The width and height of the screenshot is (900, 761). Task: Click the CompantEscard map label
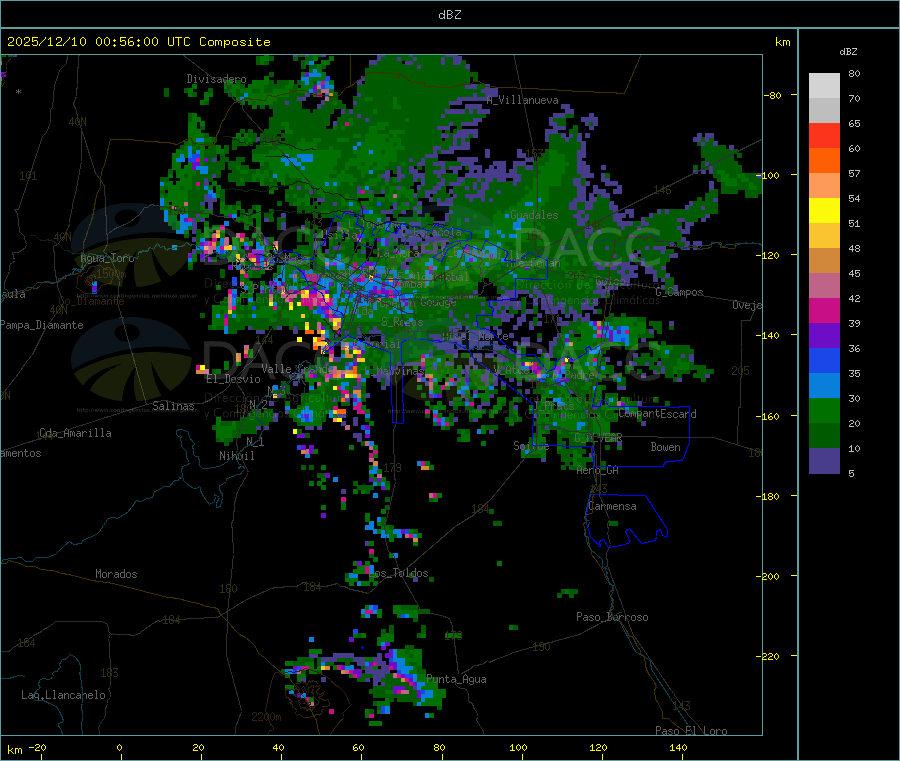click(x=658, y=414)
